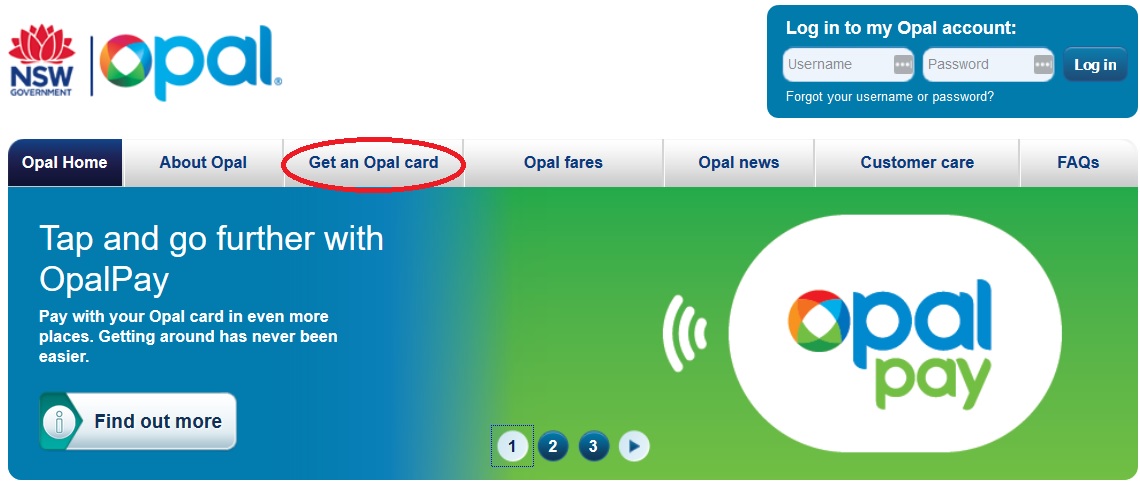Image resolution: width=1140 pixels, height=481 pixels.
Task: Open the Opal news tab
Action: pos(739,163)
